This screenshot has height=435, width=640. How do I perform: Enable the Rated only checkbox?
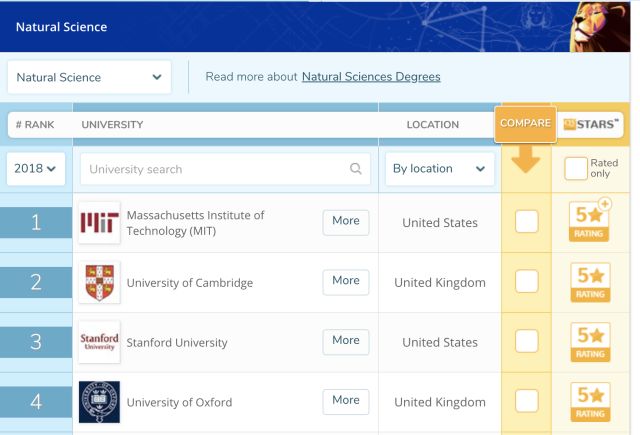[x=575, y=169]
